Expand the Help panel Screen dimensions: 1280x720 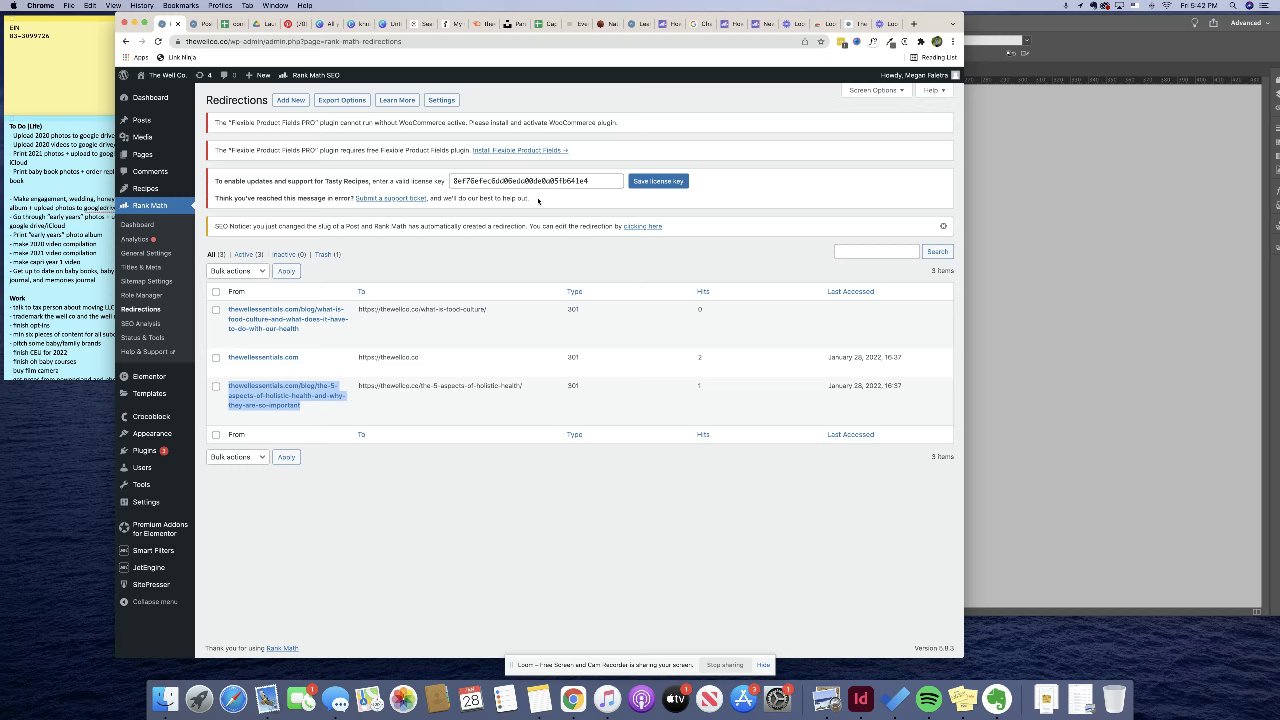(933, 90)
